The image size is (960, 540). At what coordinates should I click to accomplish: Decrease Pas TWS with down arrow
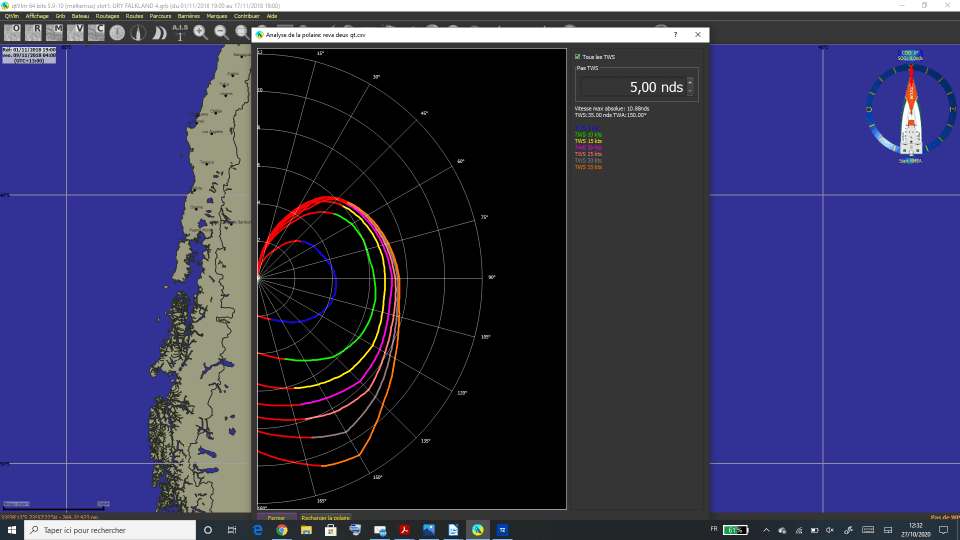[x=690, y=92]
